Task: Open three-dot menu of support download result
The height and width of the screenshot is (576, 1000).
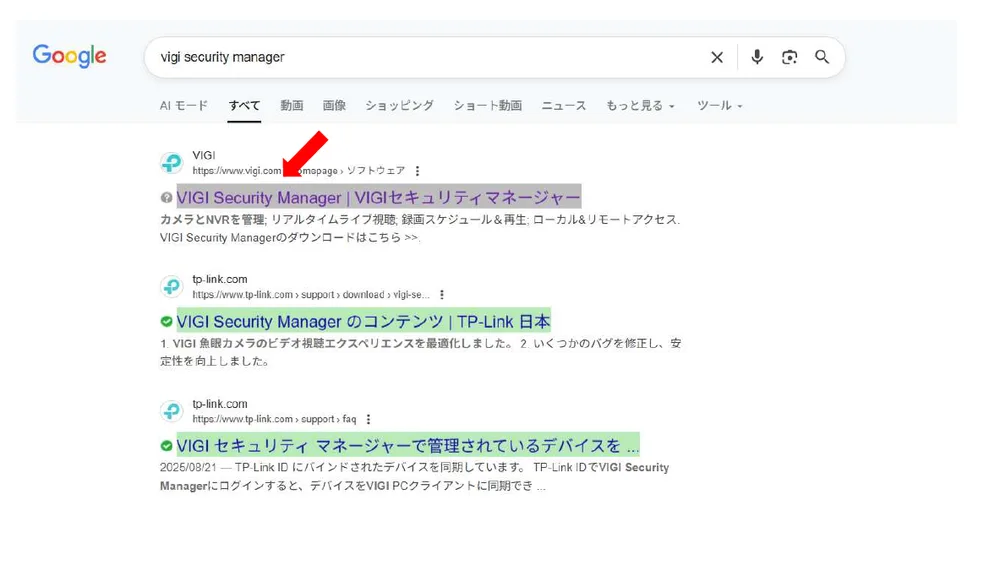Action: coord(441,295)
